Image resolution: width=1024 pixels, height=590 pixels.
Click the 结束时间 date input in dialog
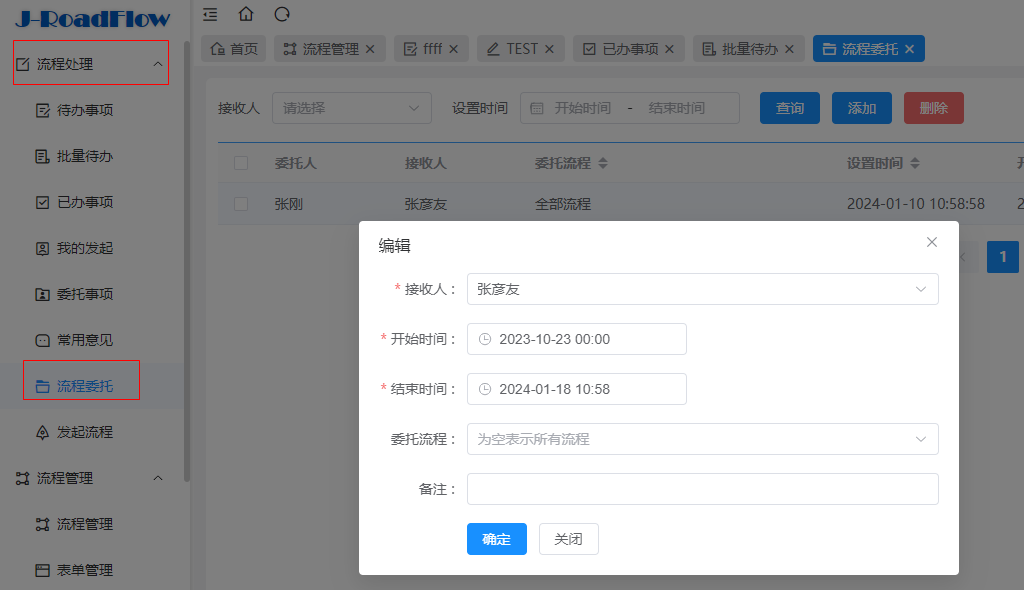[577, 389]
